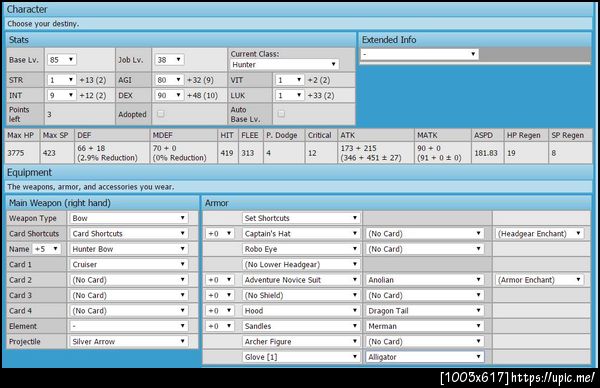Open the INT 9 dropdown
This screenshot has height=388, width=600.
61,95
